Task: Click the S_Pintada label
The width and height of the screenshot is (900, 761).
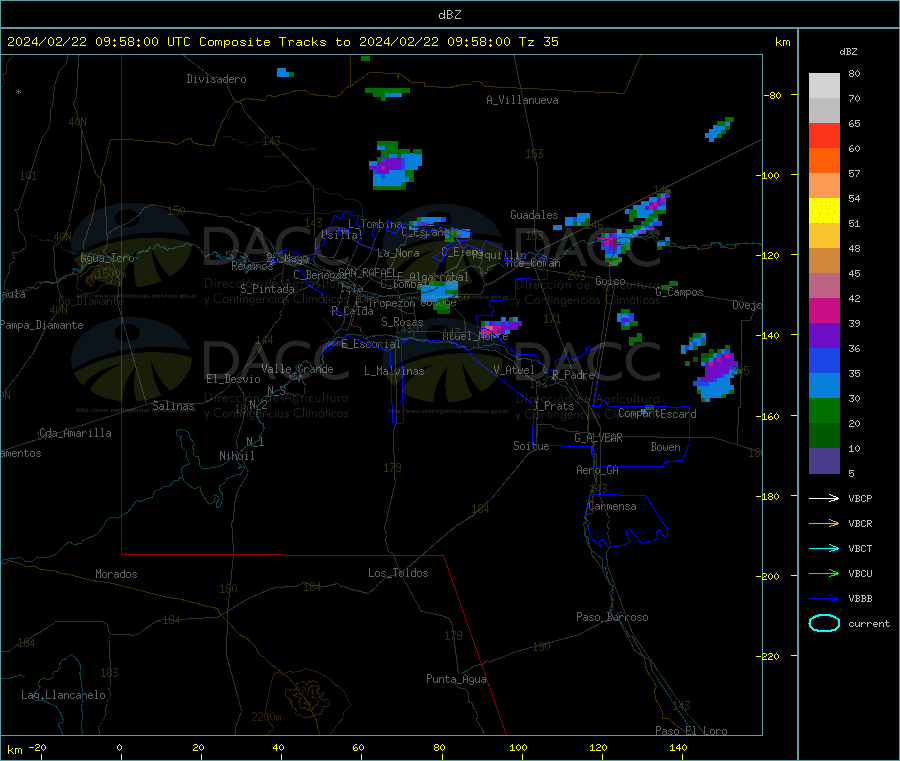Action: point(267,289)
